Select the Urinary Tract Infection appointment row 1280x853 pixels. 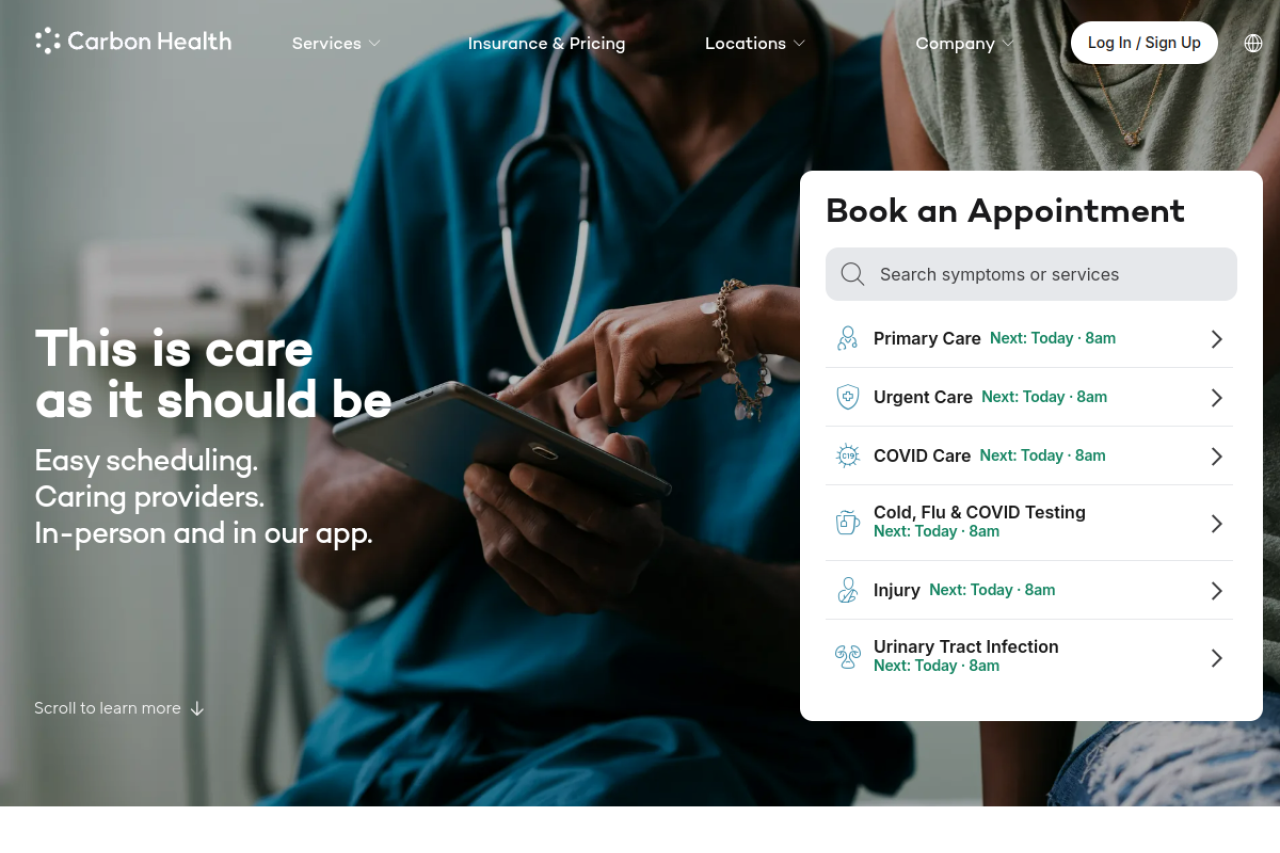pyautogui.click(x=1030, y=657)
